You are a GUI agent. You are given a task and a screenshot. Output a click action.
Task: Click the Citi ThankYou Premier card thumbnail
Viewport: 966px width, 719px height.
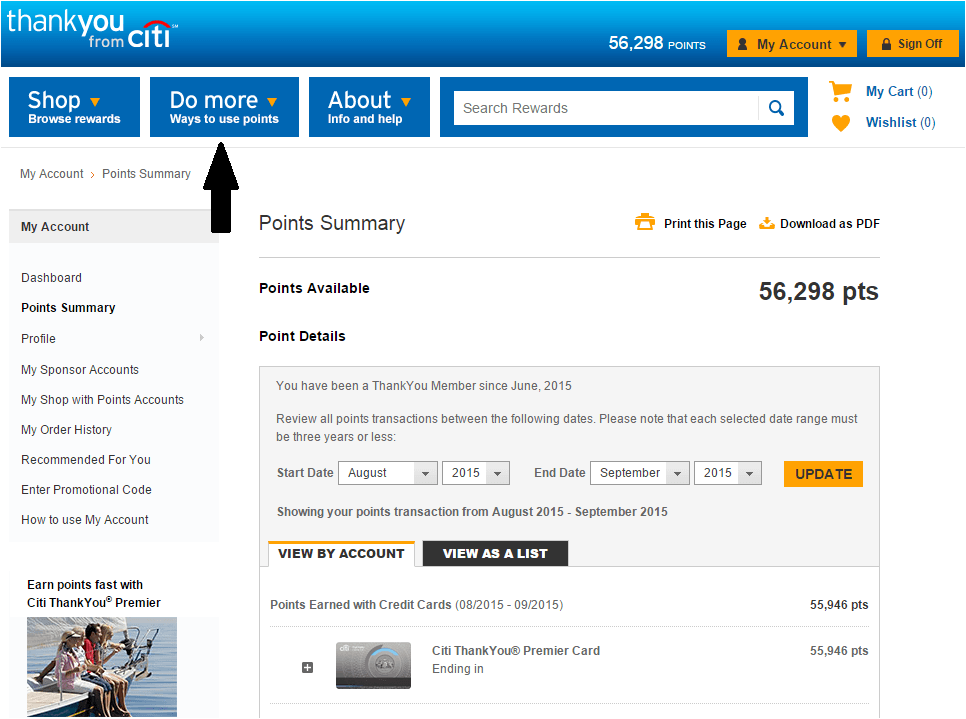point(373,665)
